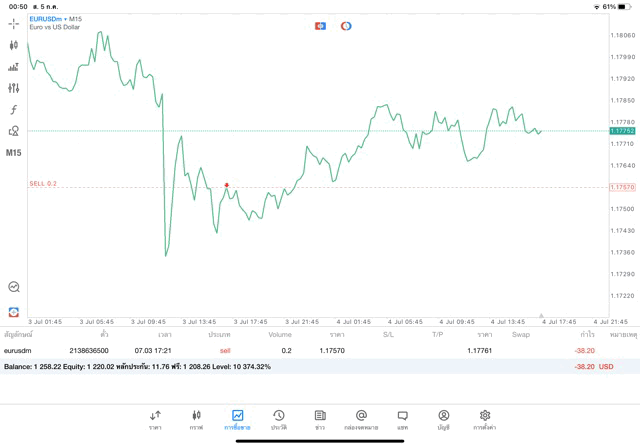Screen dimensions: 640x447
Task: Open the M15 timeframe selector
Action: click(x=13, y=153)
